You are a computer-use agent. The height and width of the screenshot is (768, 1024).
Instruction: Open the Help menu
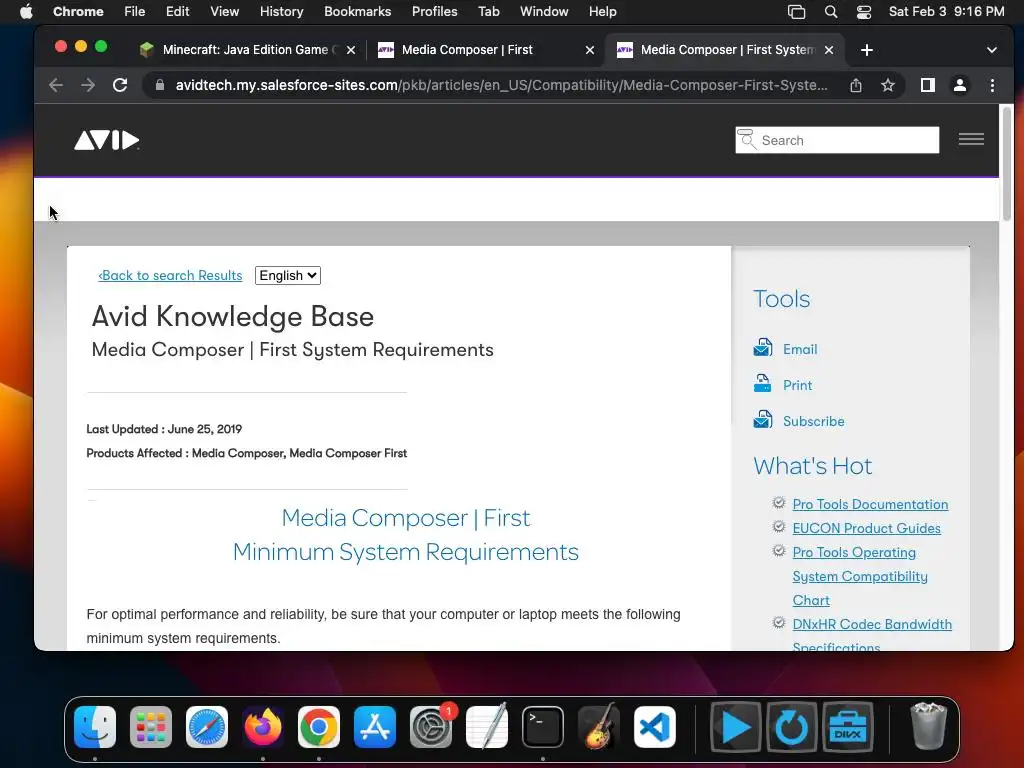pos(602,11)
